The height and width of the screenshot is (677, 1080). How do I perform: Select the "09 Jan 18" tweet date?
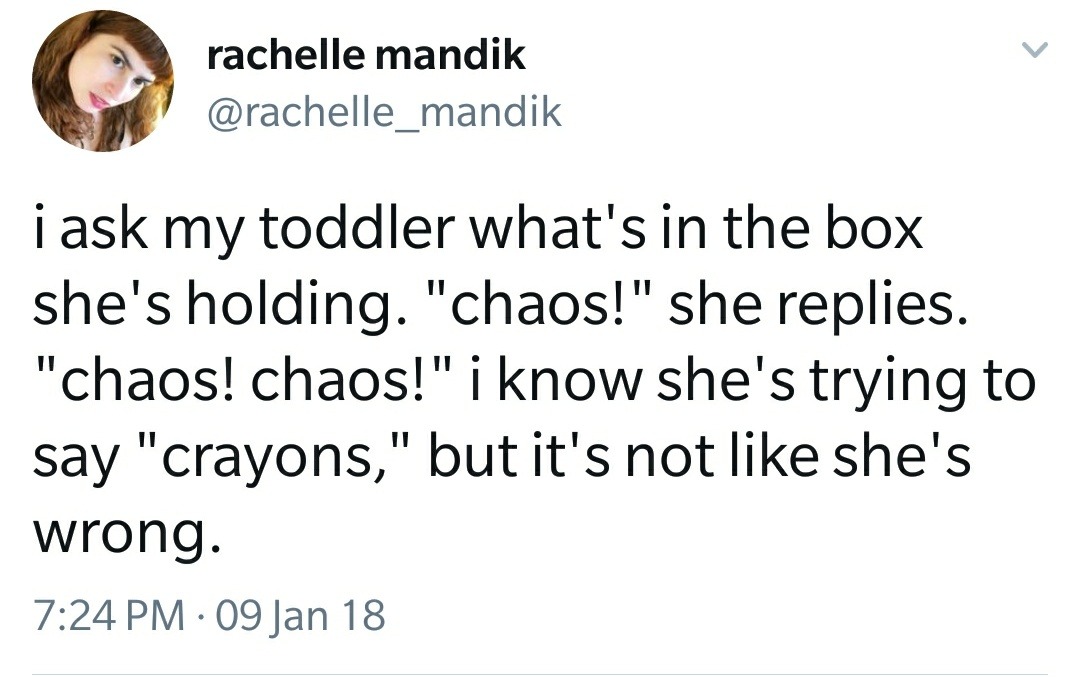pos(305,615)
